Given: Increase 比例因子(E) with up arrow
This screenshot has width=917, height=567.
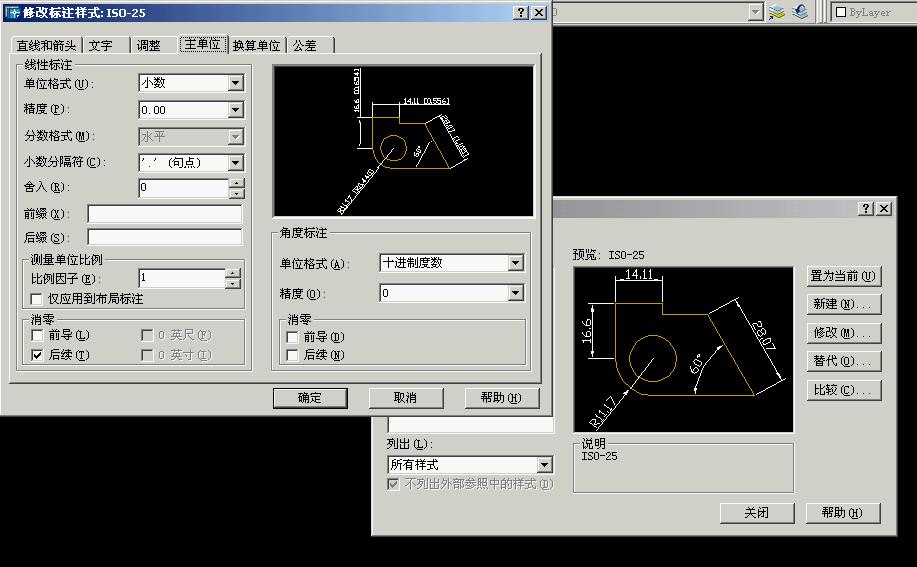Looking at the screenshot, I should 233,273.
